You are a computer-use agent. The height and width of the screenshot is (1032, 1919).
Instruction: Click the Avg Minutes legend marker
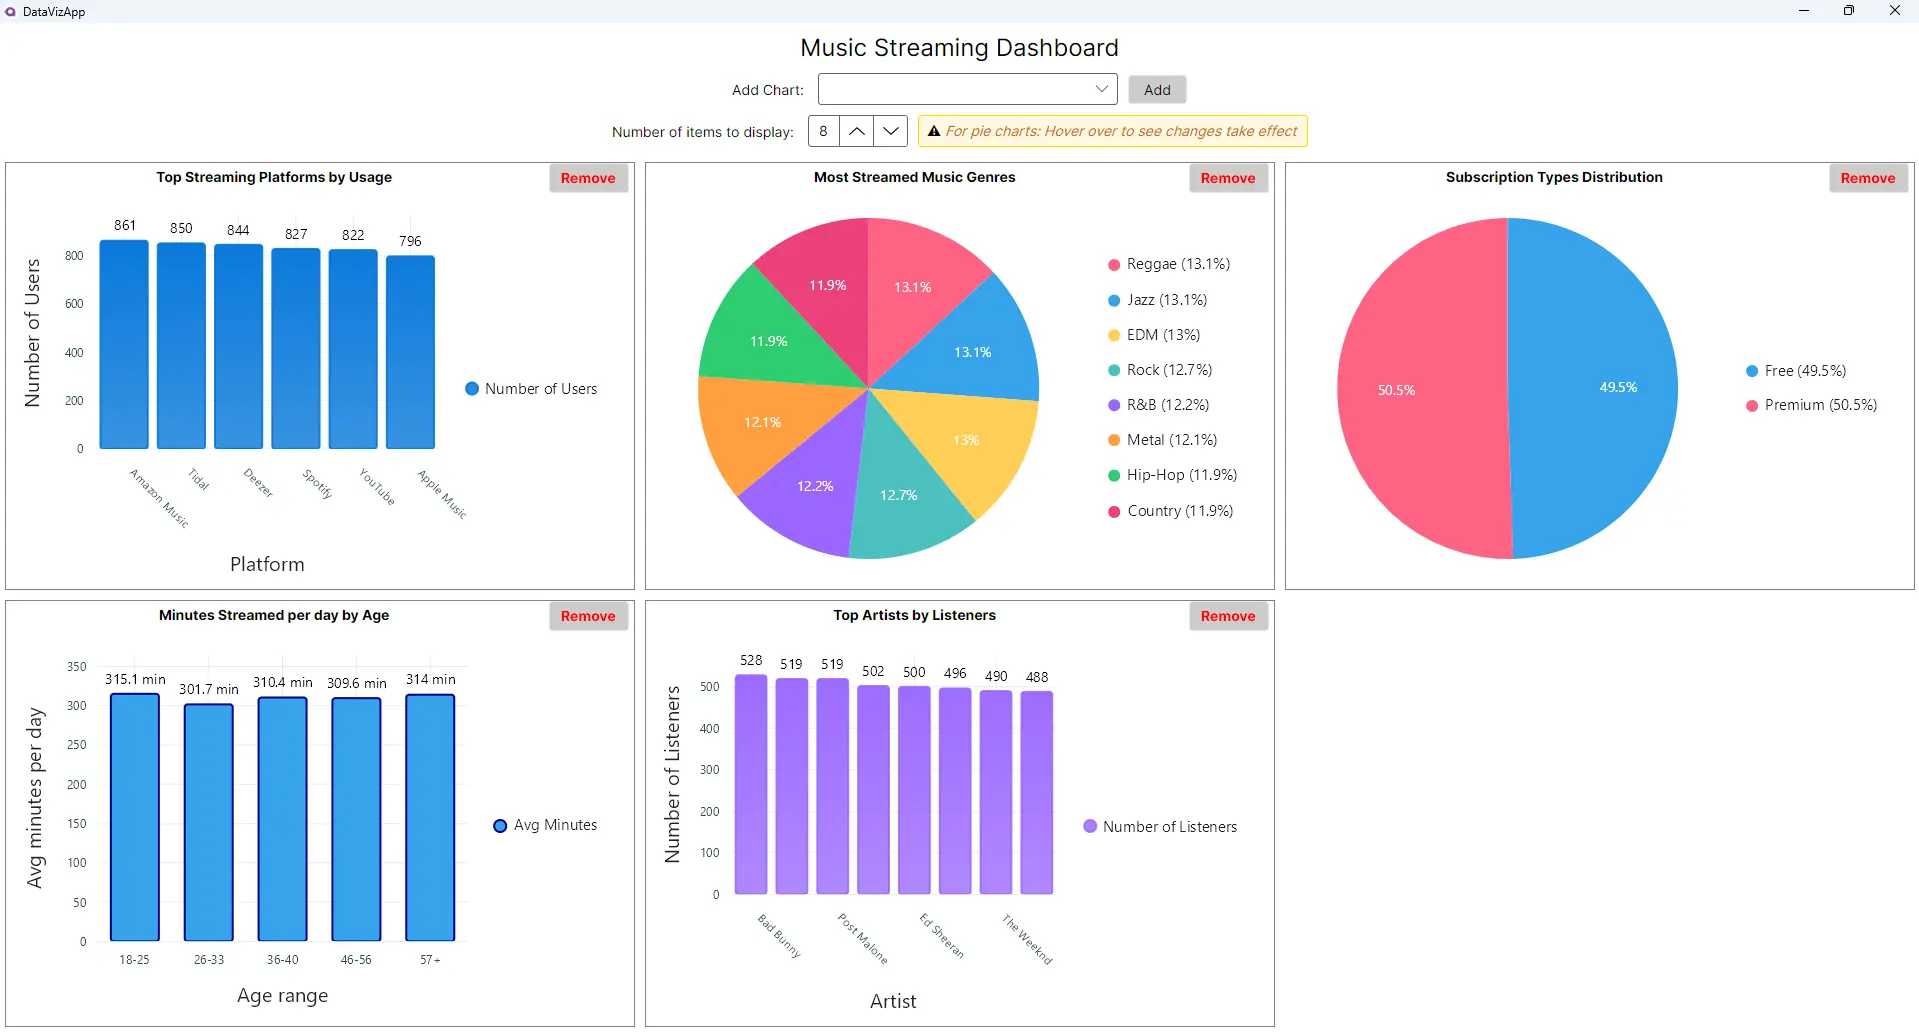[500, 825]
